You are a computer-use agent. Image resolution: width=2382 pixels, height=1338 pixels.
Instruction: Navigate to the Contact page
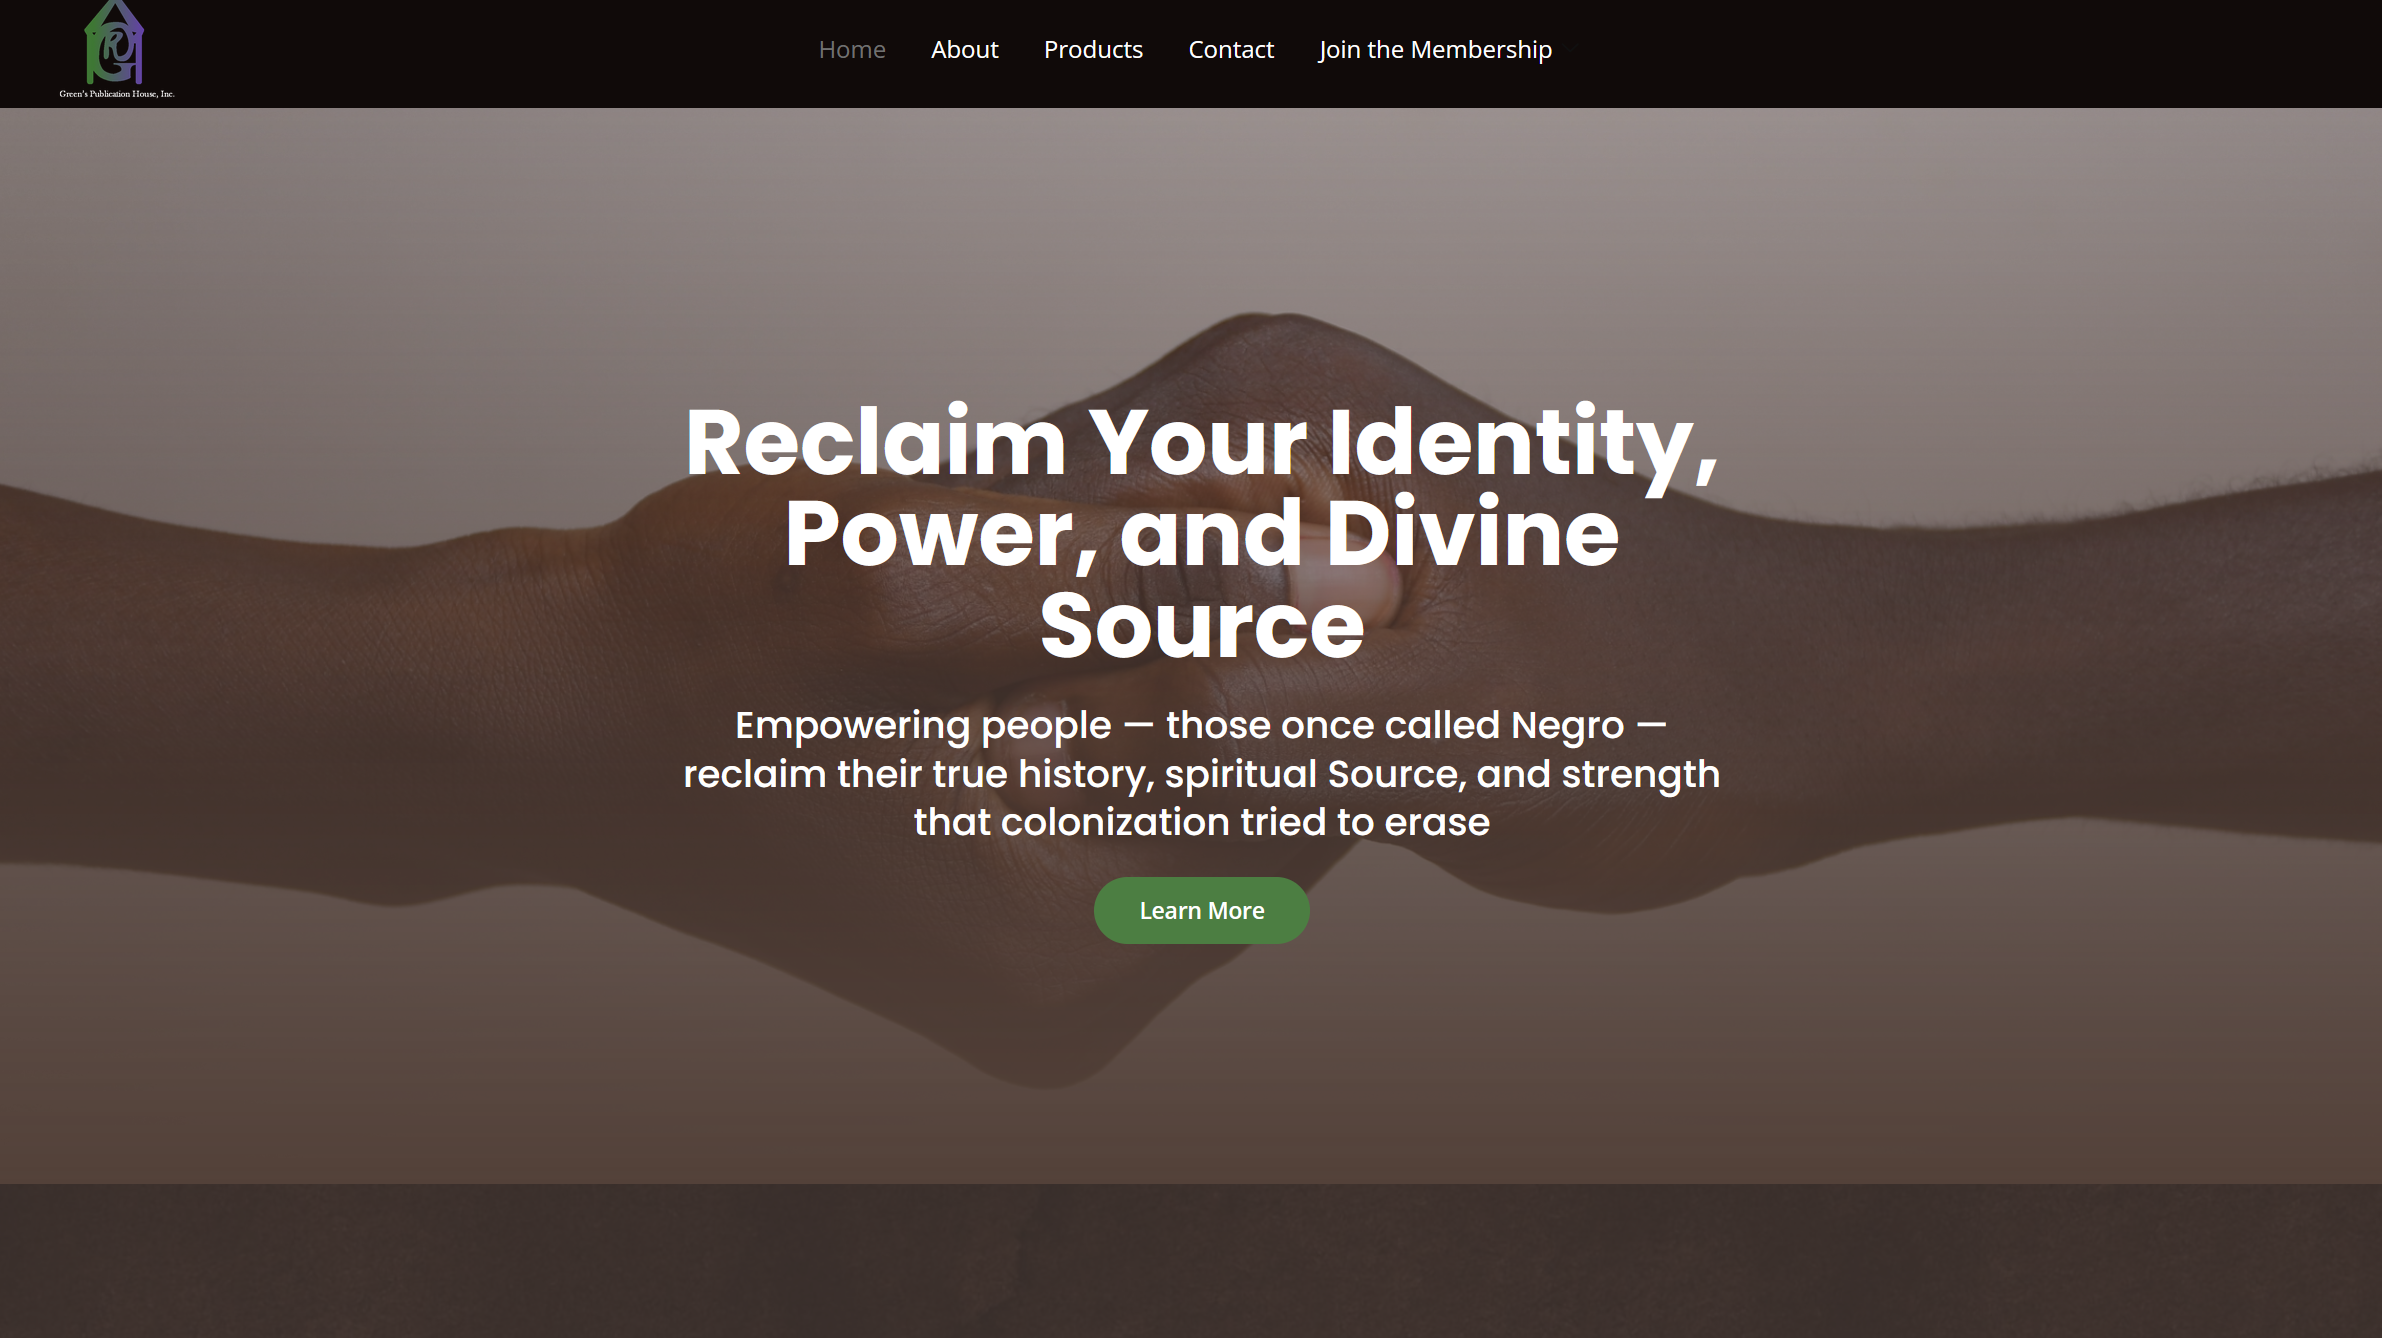click(x=1231, y=49)
